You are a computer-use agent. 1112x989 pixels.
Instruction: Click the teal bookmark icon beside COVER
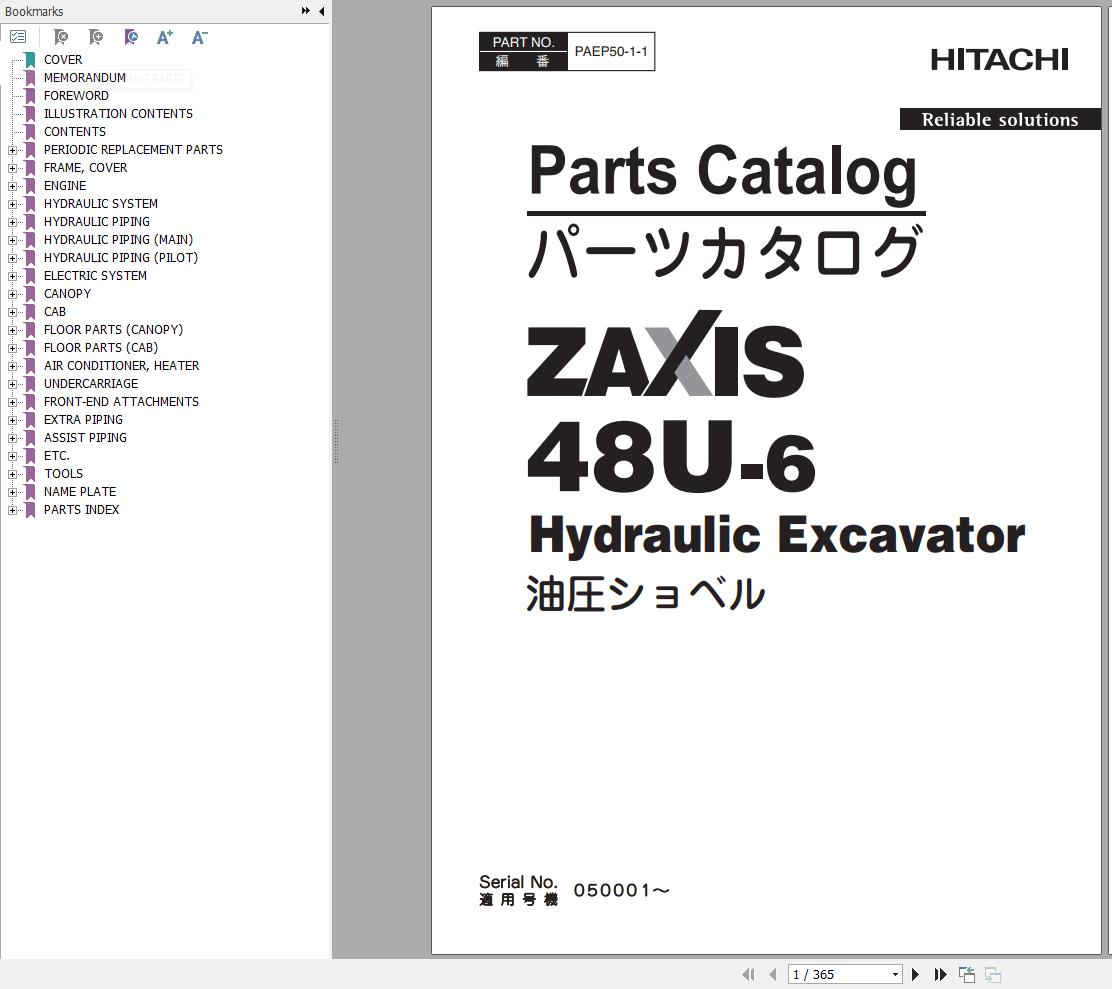click(30, 60)
